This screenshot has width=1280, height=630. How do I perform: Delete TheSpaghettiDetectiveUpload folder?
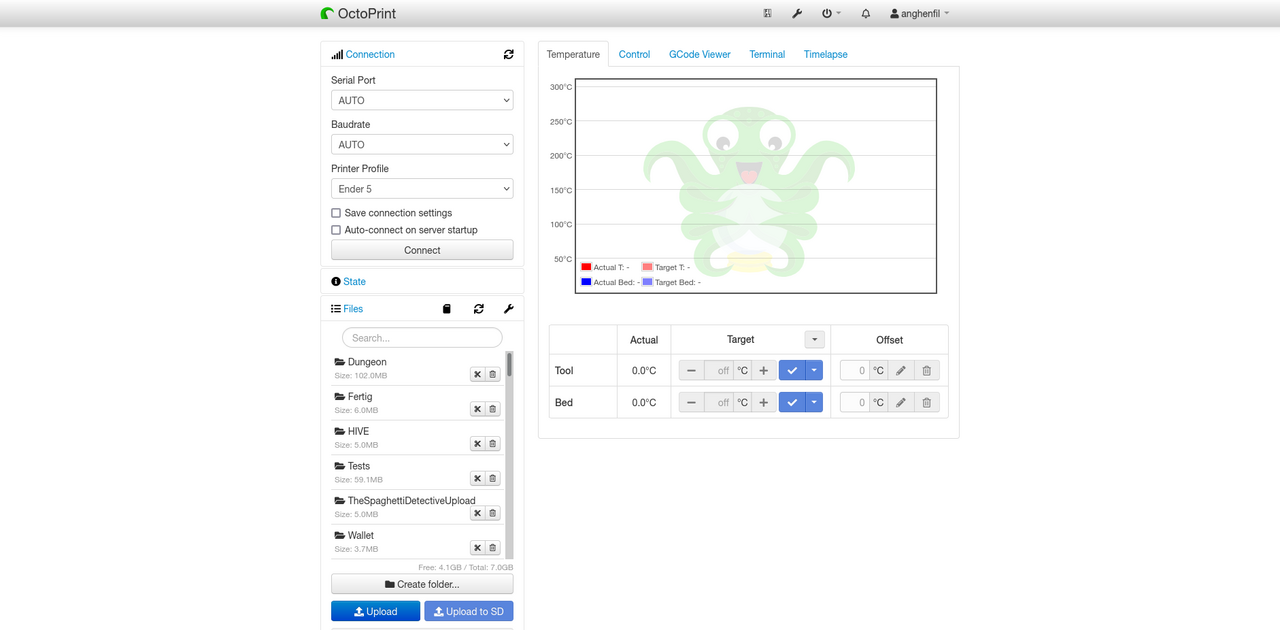click(x=492, y=513)
